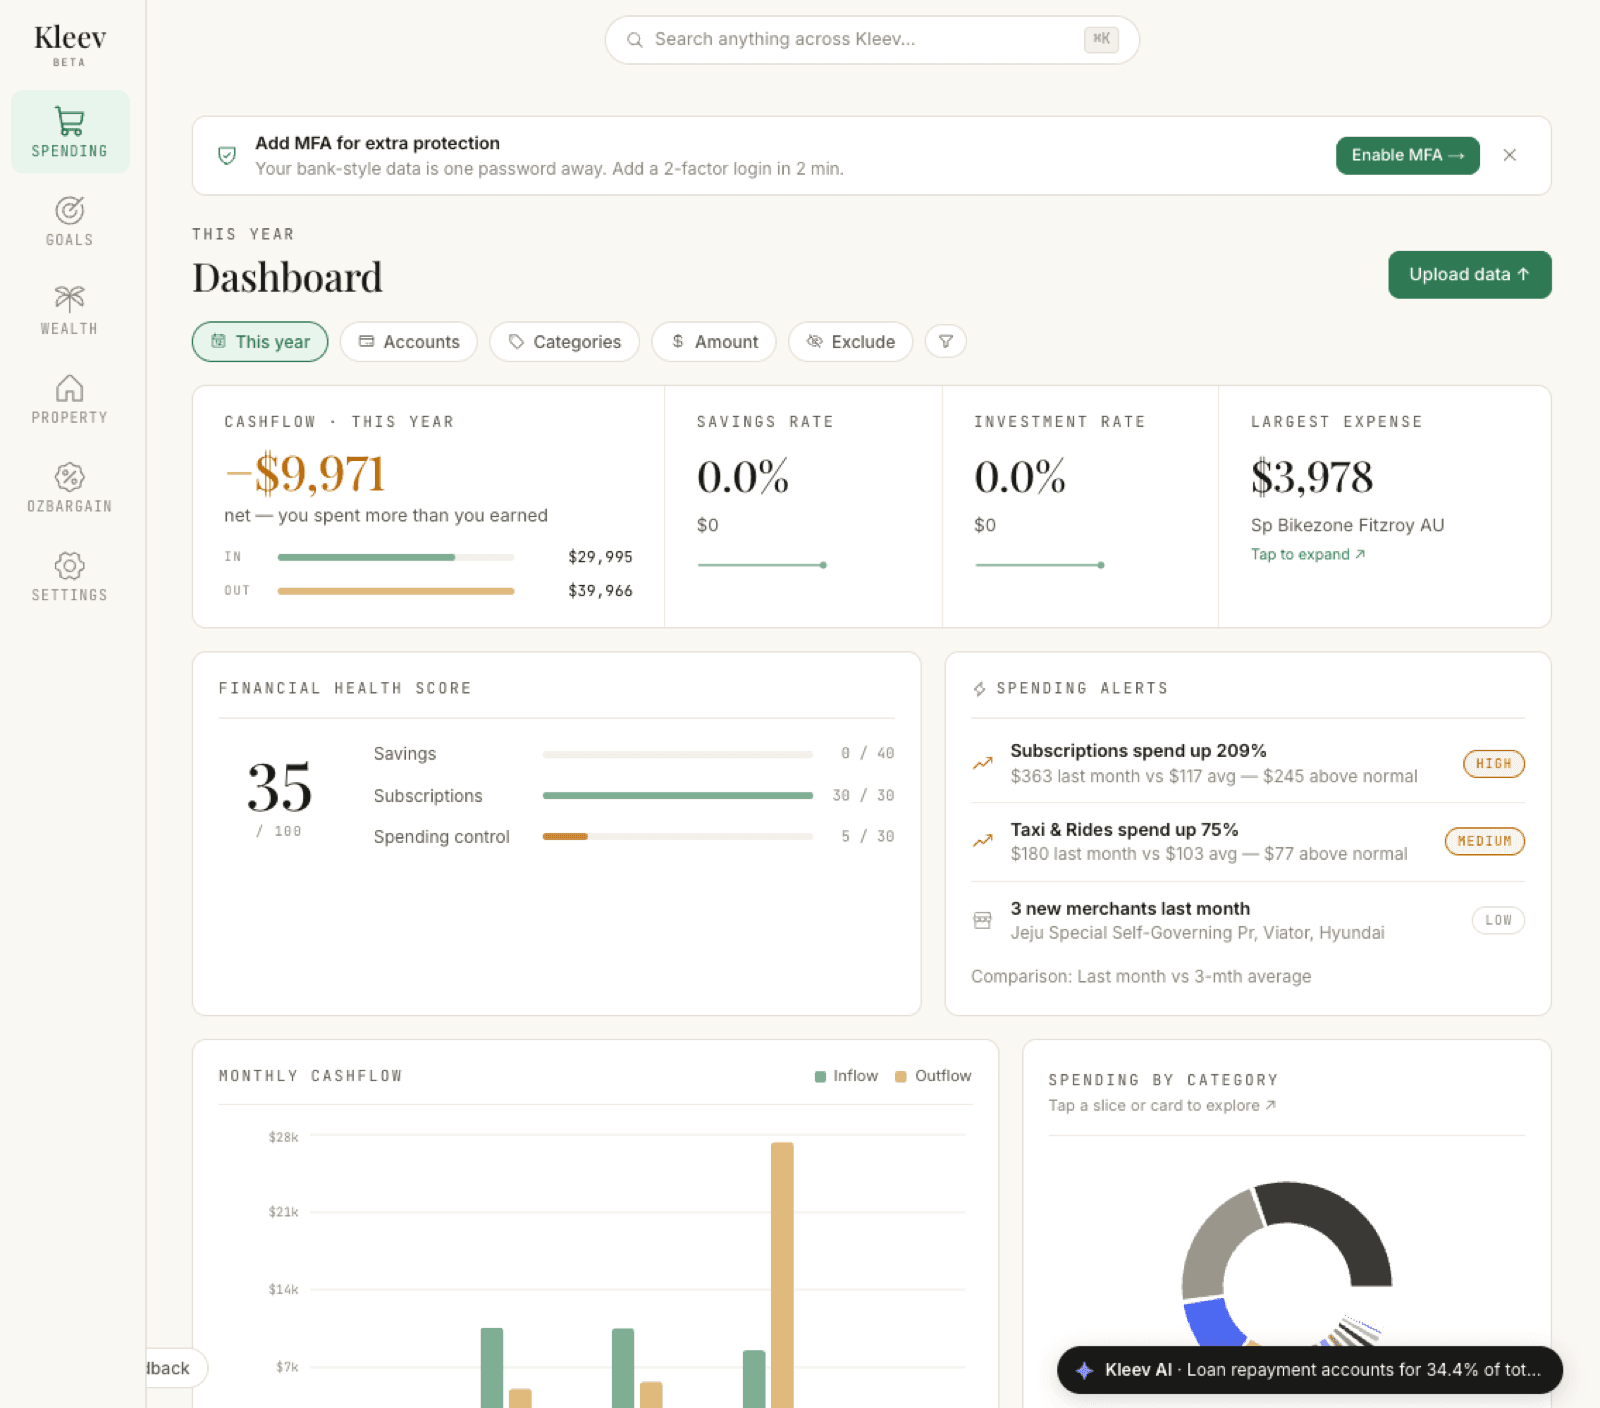Click the LOW severity badge
The image size is (1600, 1408).
(1498, 920)
